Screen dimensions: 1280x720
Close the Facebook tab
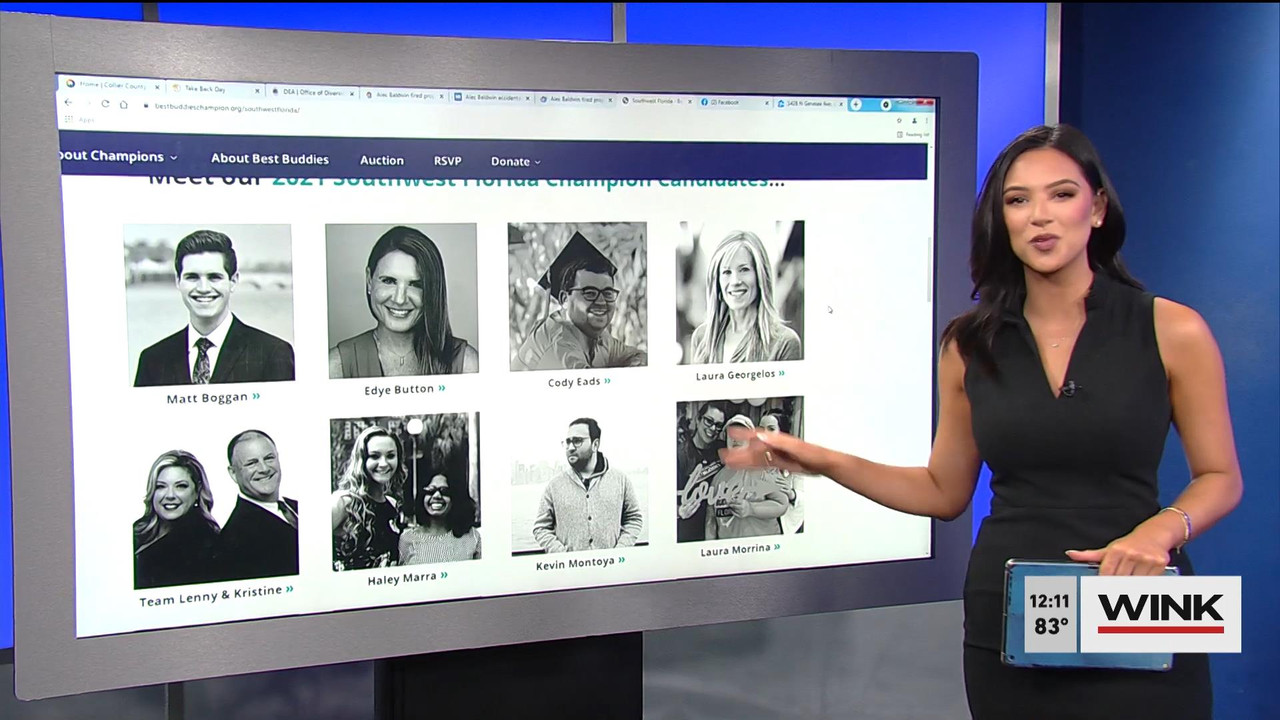[x=767, y=102]
